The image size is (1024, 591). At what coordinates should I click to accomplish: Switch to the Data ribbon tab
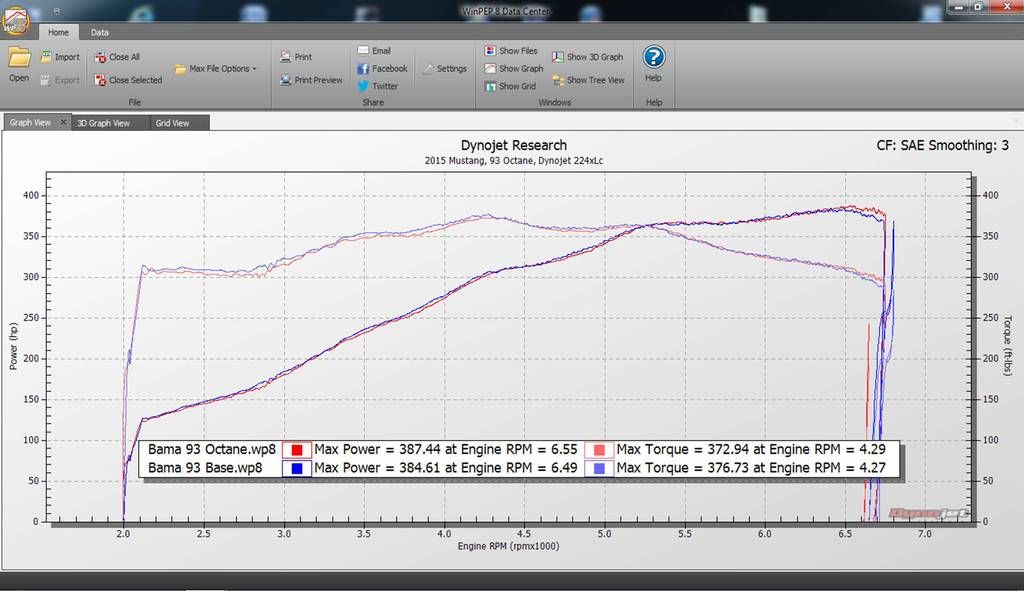100,32
